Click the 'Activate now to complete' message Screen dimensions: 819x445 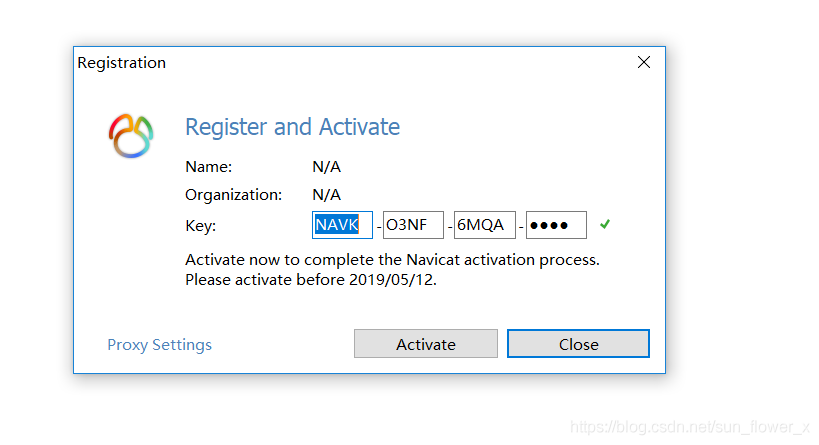(x=392, y=260)
